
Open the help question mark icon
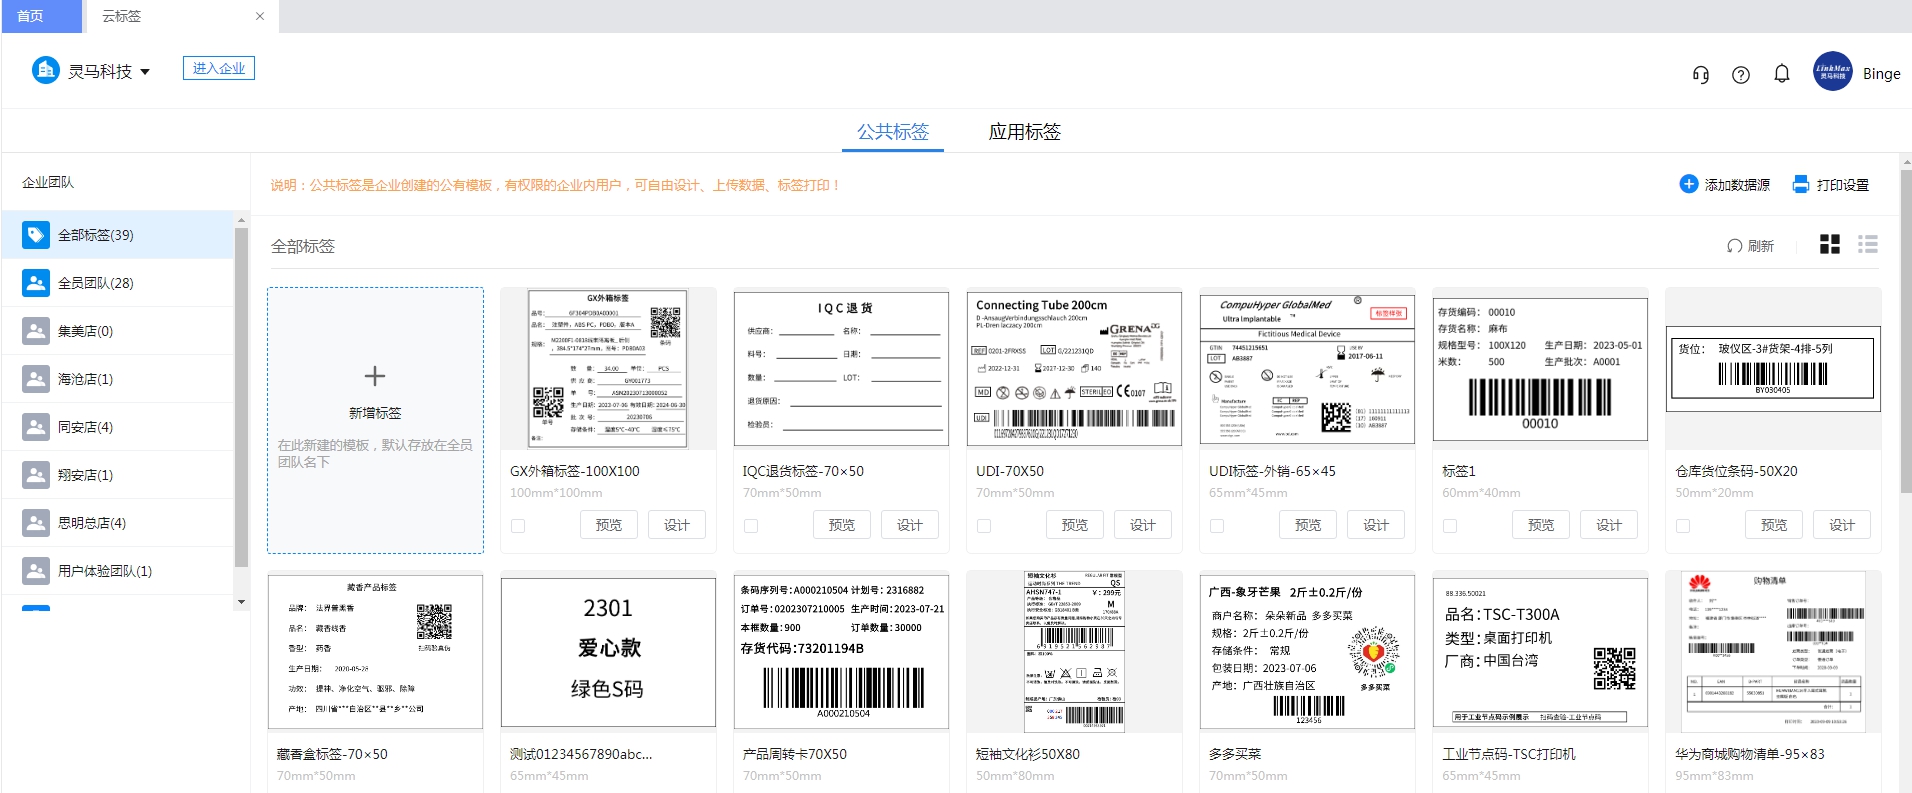[1741, 74]
